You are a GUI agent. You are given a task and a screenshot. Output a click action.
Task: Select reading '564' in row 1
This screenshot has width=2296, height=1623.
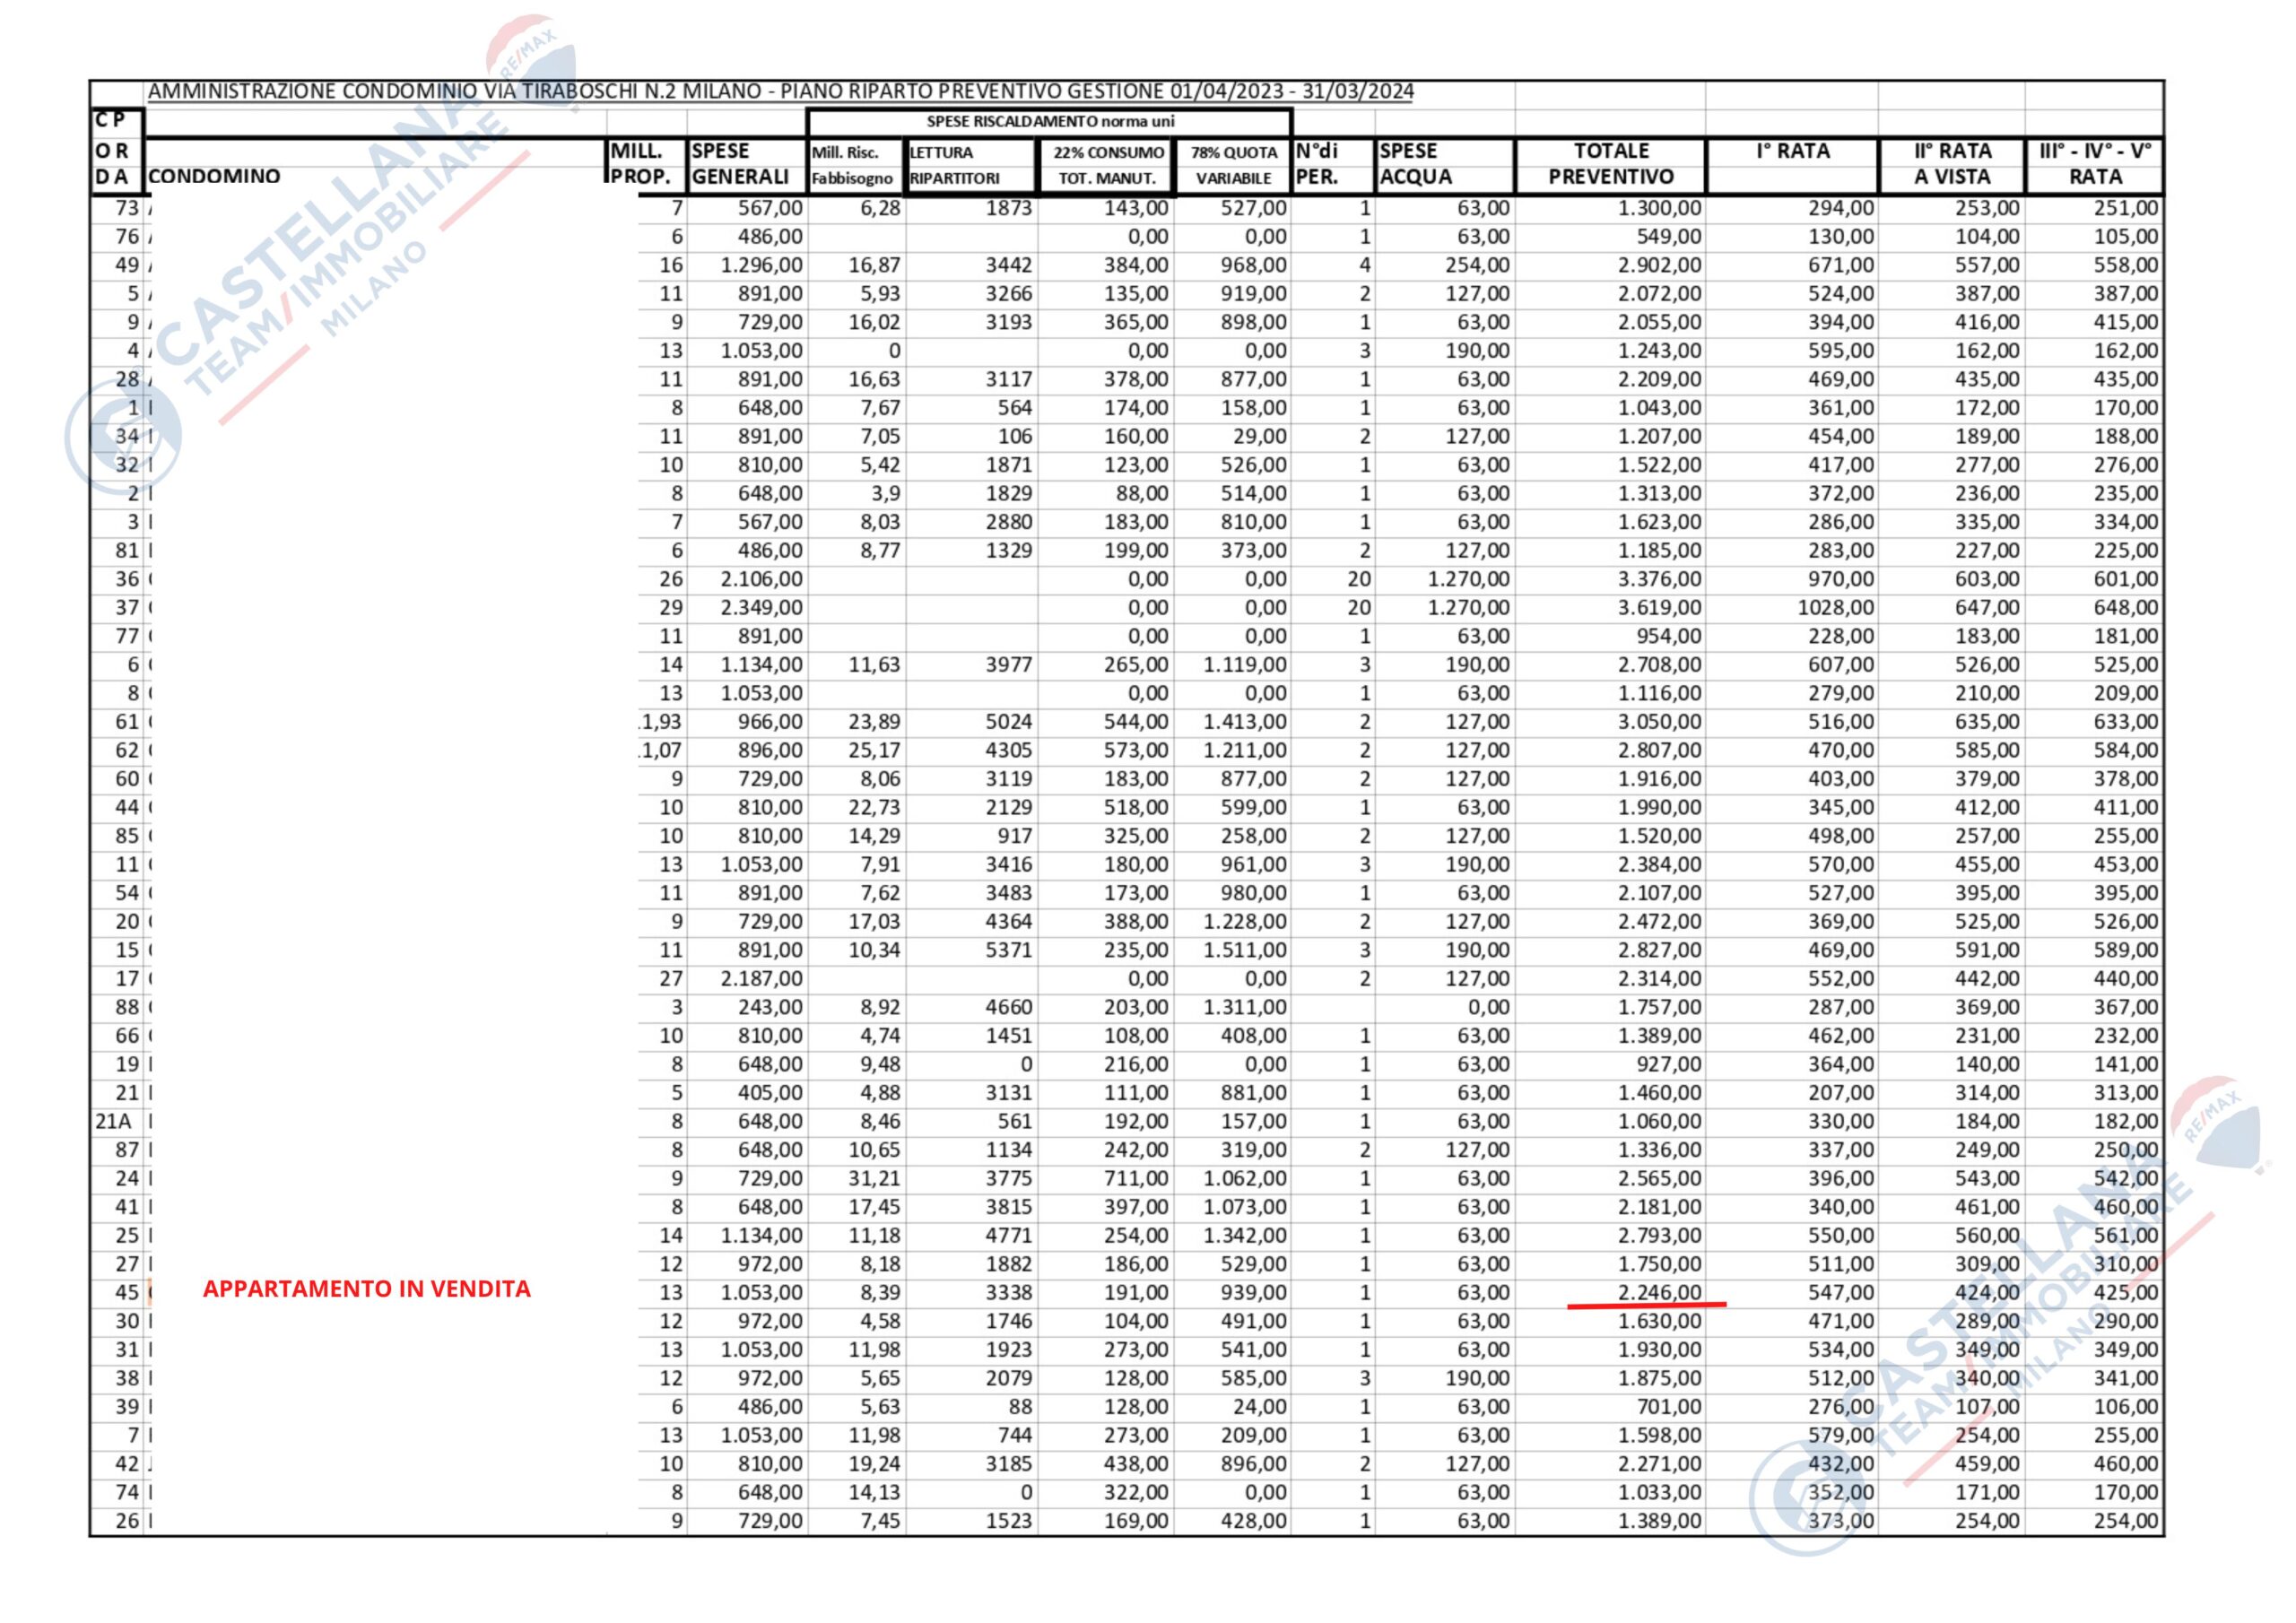coord(1014,408)
